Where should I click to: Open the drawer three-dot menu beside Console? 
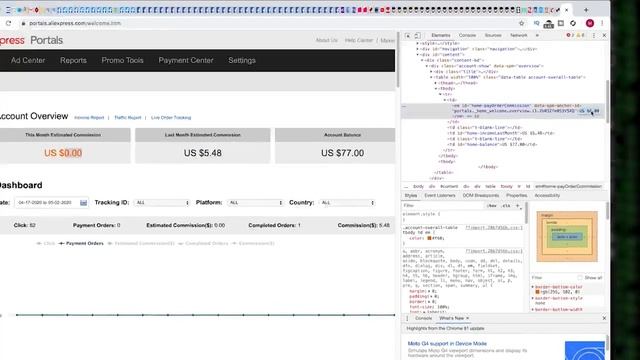click(407, 318)
